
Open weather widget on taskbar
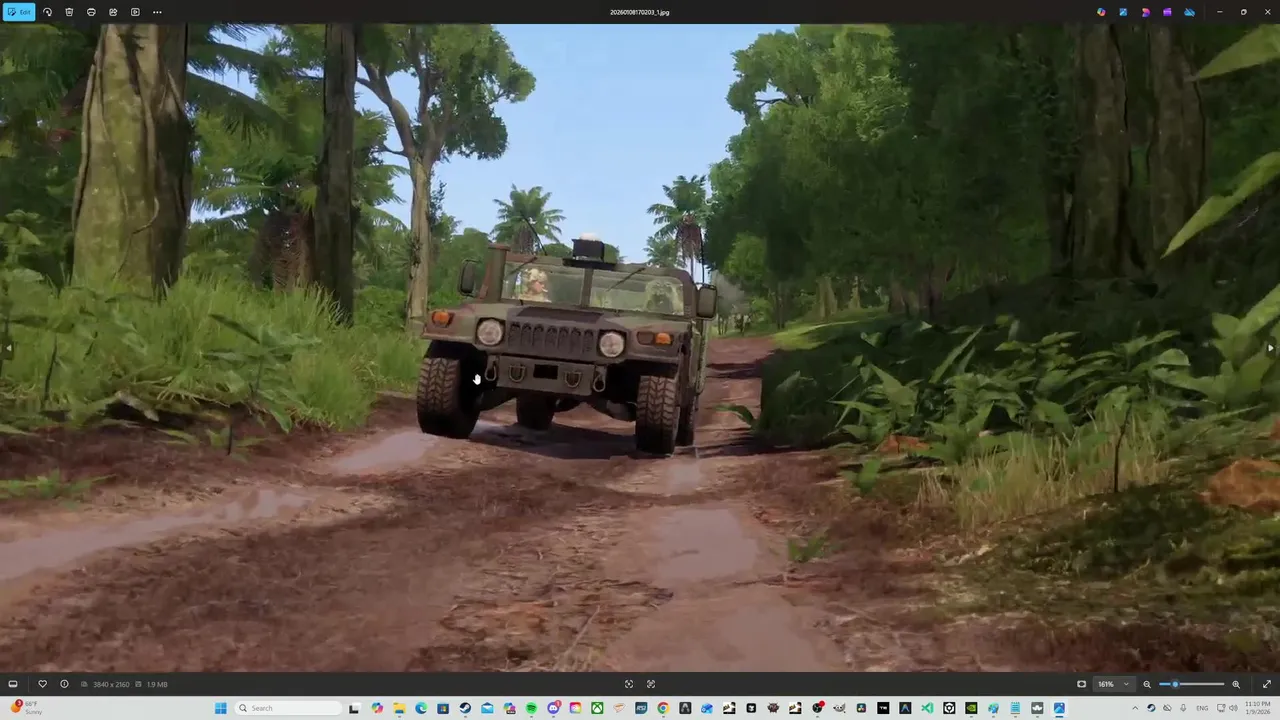(x=27, y=708)
